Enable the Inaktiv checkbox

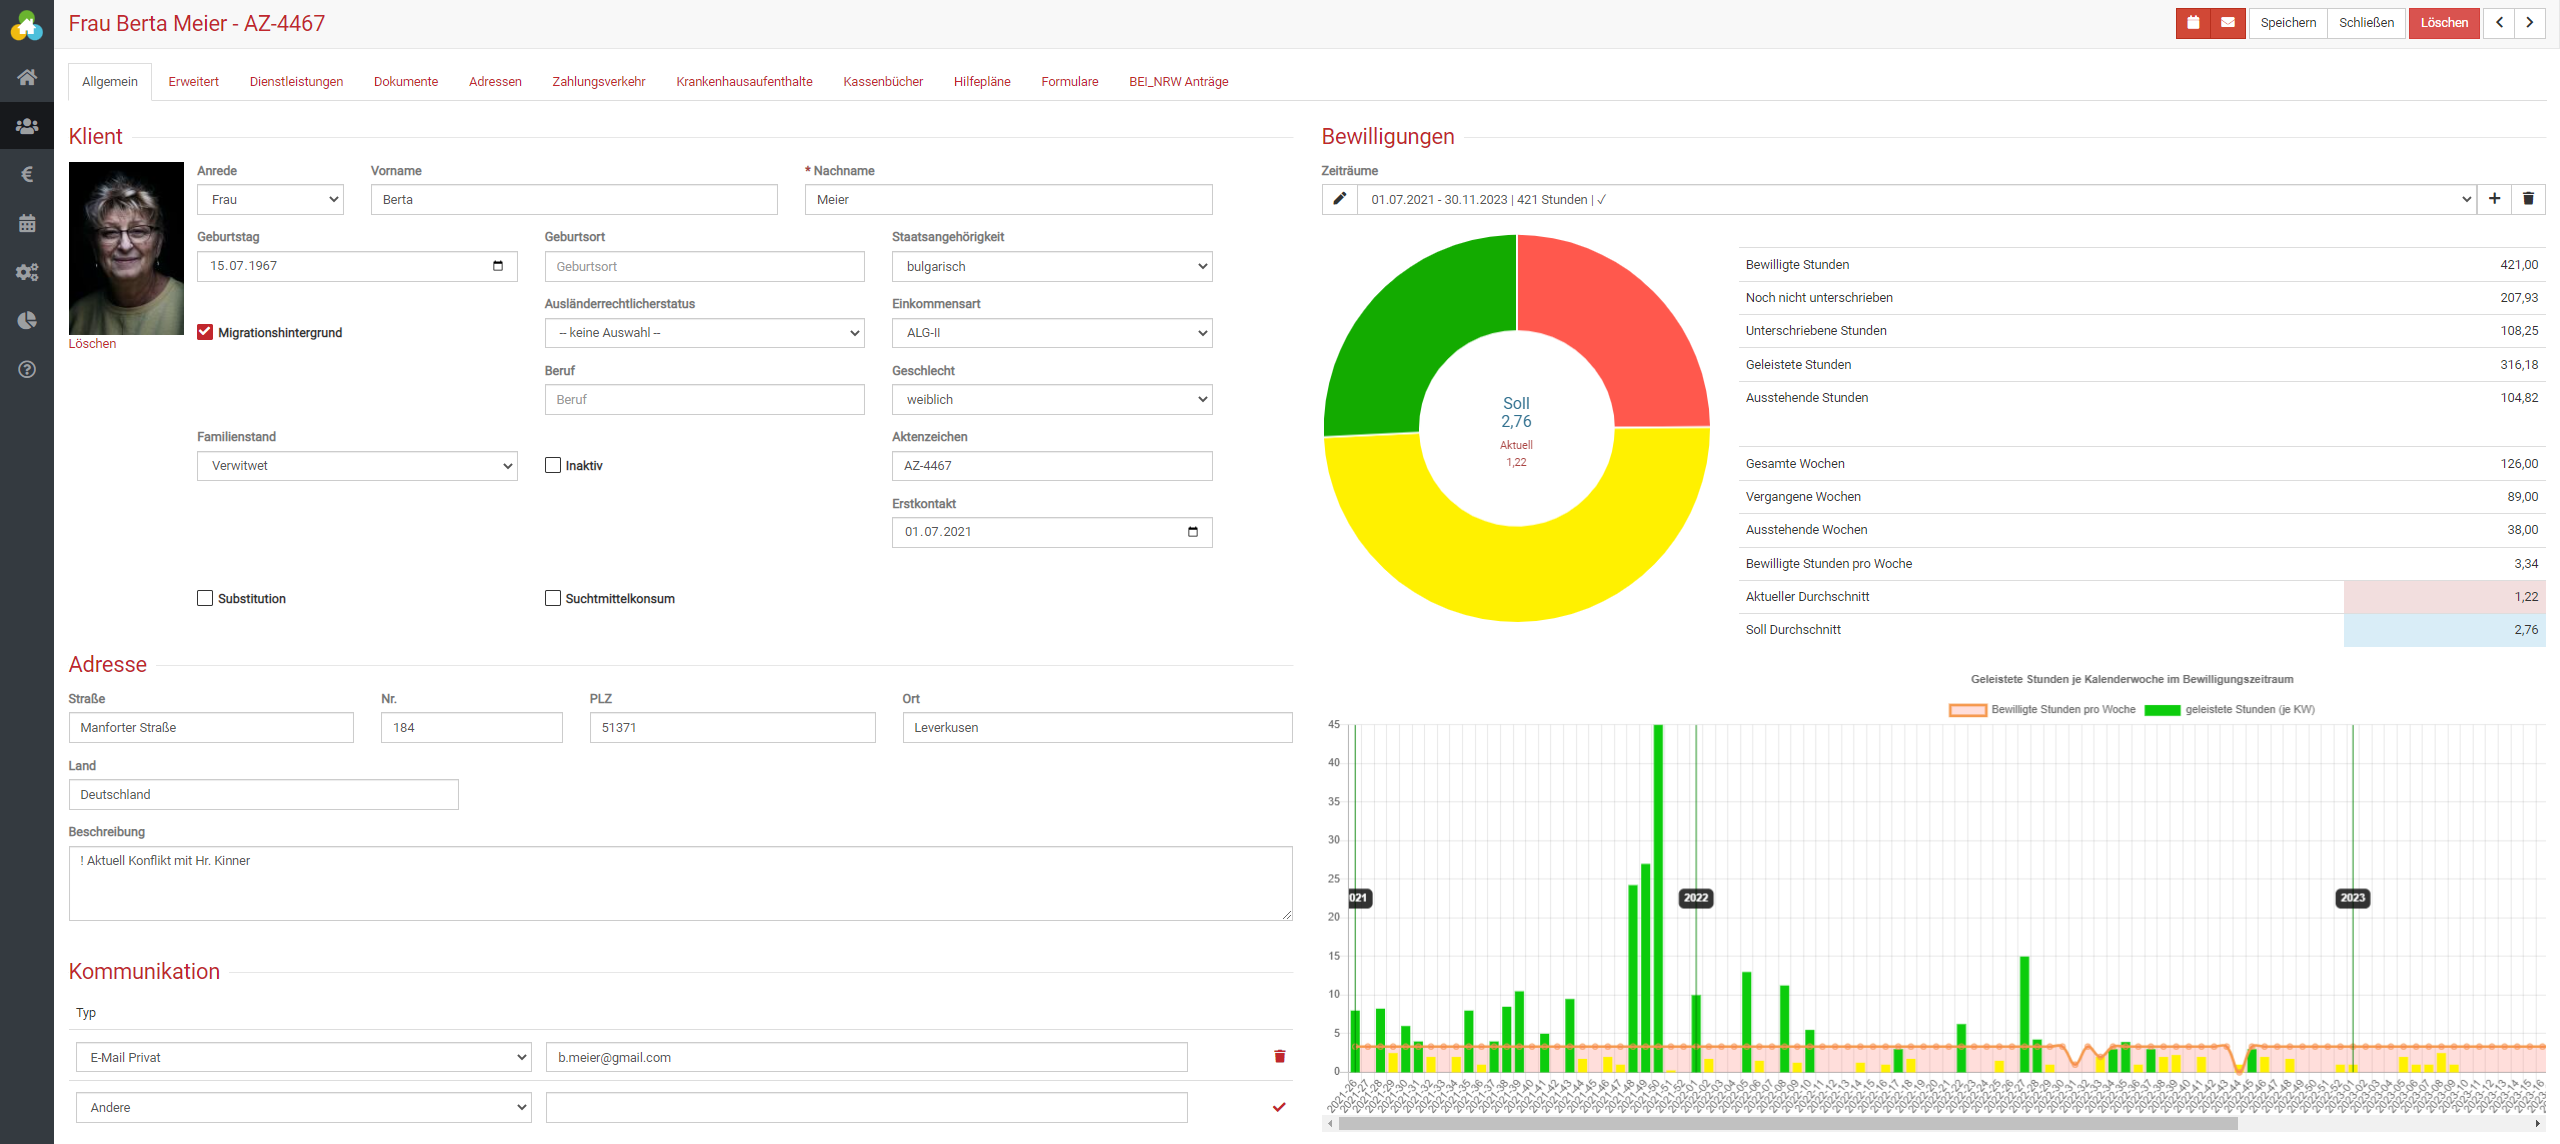553,465
